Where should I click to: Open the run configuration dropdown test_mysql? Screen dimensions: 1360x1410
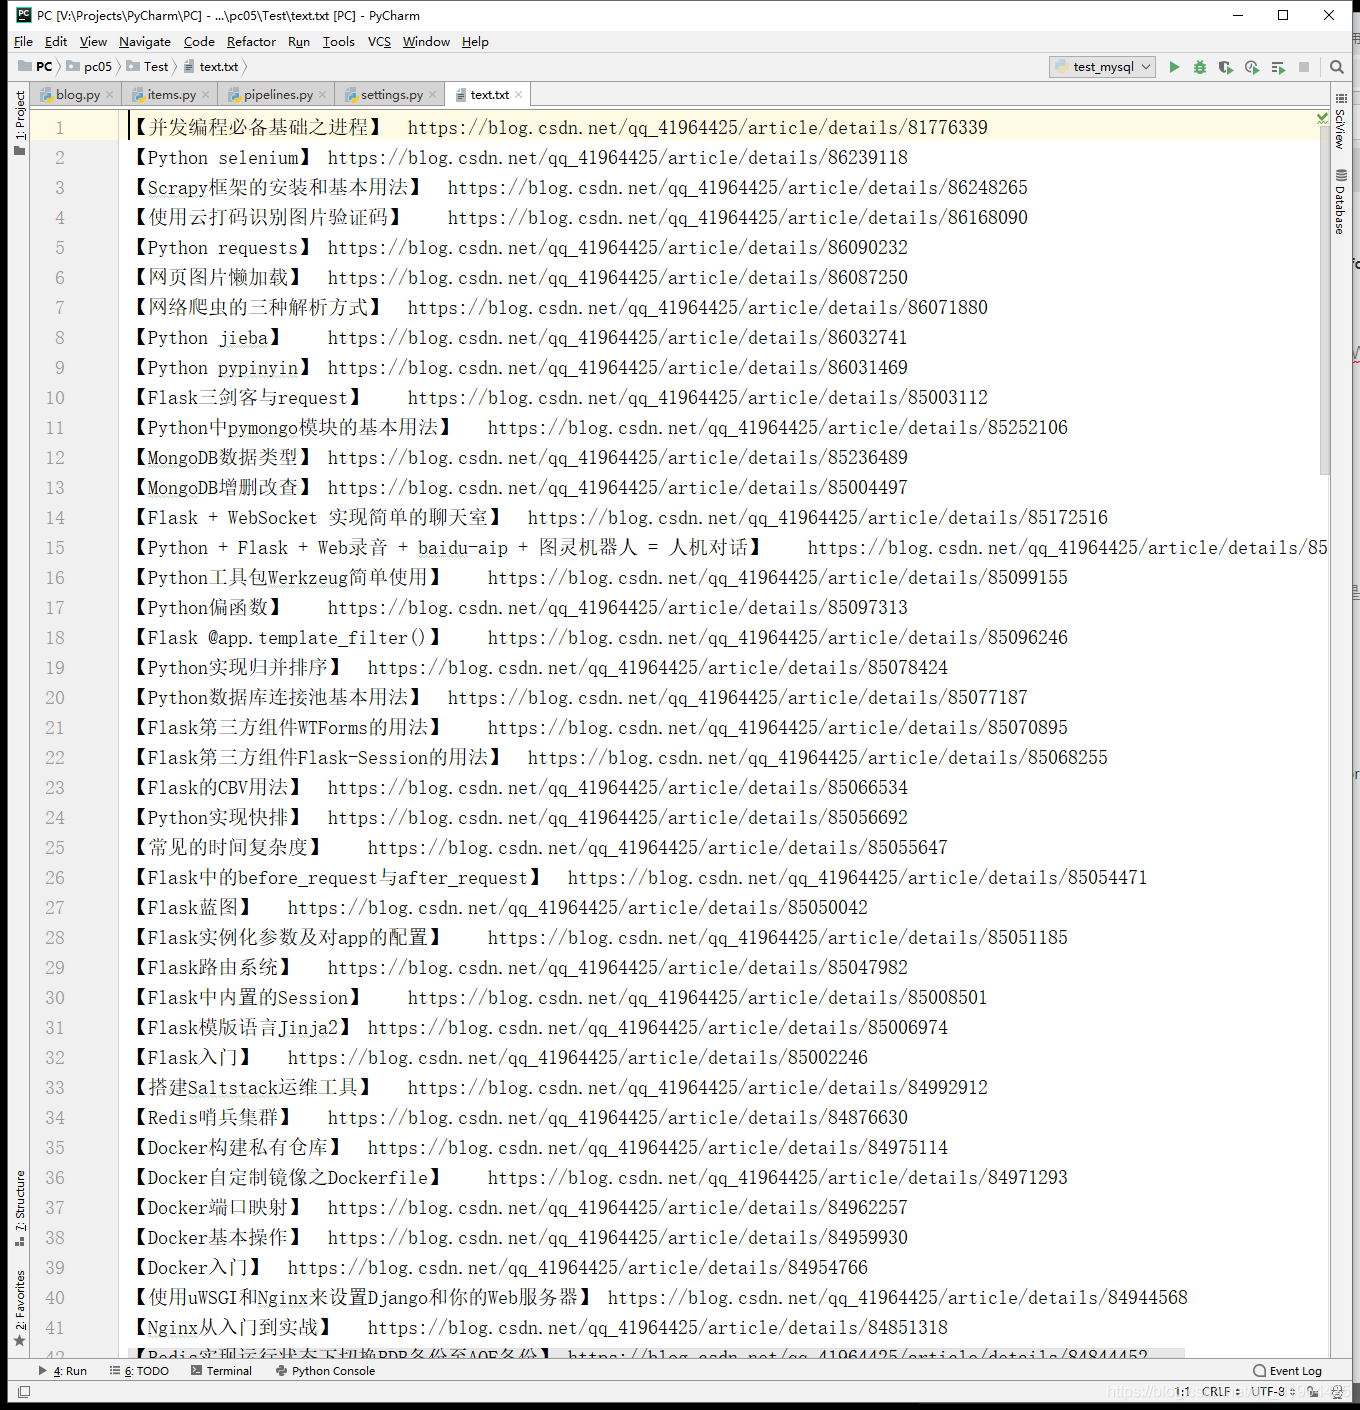point(1103,67)
